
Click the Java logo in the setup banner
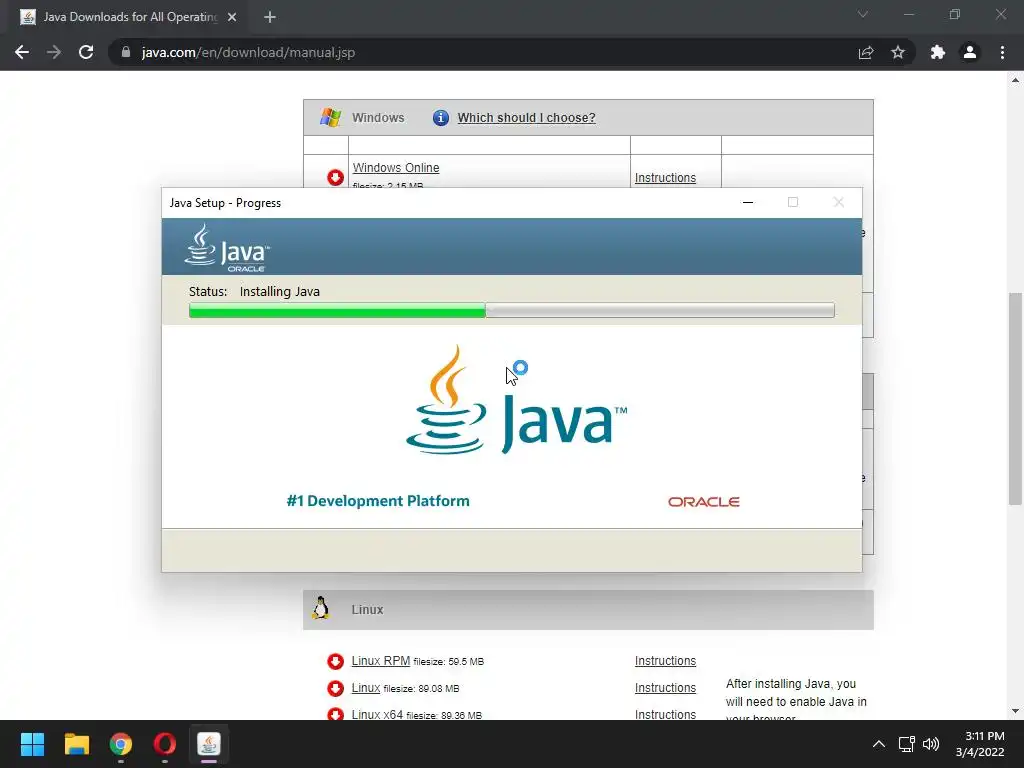227,248
